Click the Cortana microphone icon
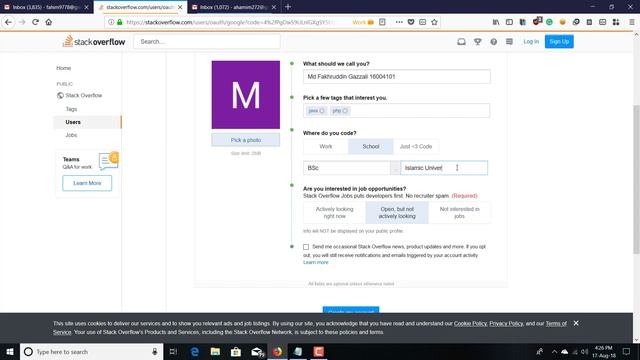The height and width of the screenshot is (360, 640). click(155, 351)
